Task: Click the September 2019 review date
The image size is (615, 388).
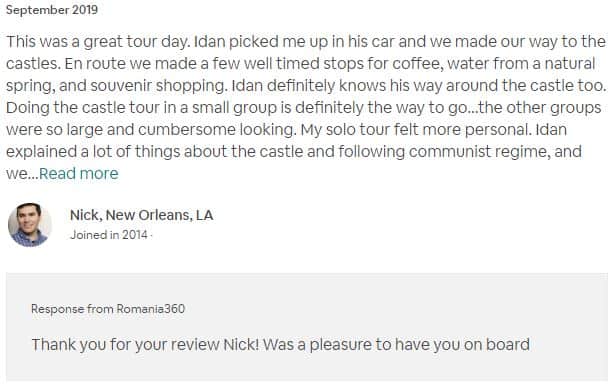Action: (52, 10)
